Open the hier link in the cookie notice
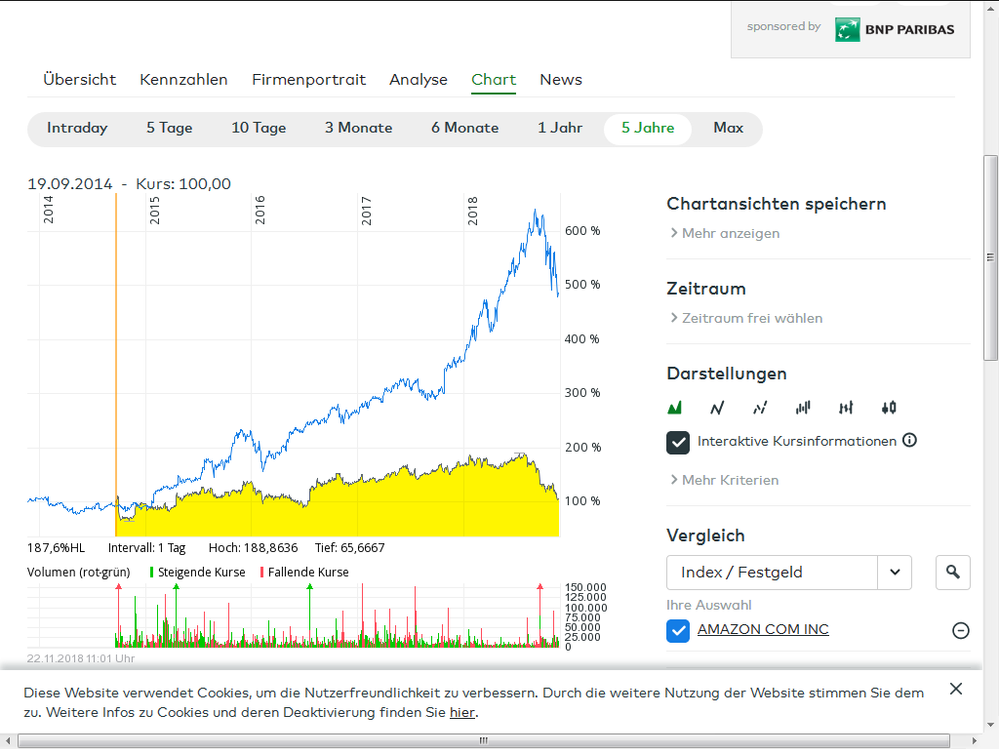Image resolution: width=999 pixels, height=749 pixels. (462, 712)
